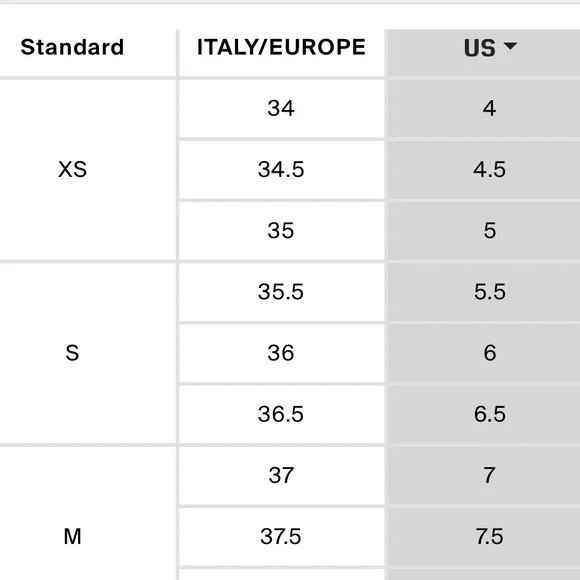The height and width of the screenshot is (580, 580).
Task: Click the ITALY/EUROPE column header
Action: pos(281,53)
